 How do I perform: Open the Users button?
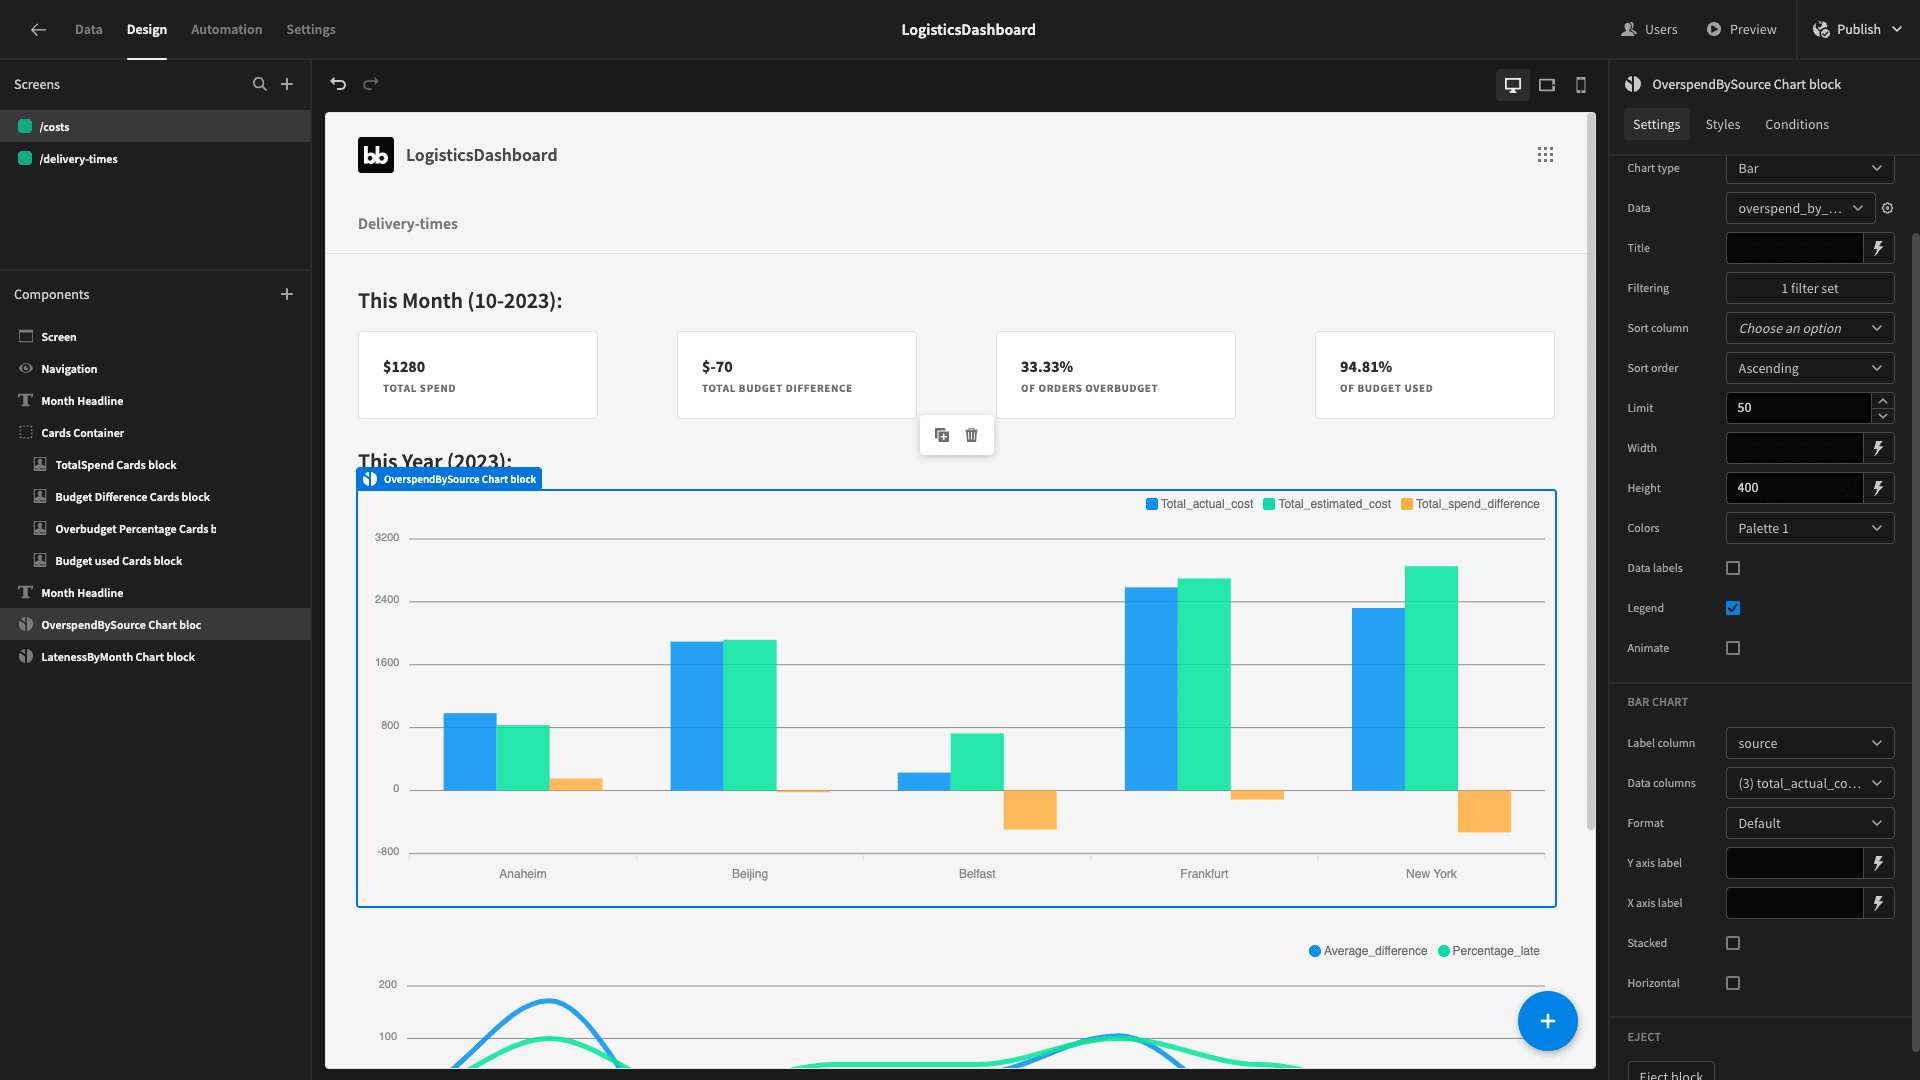[x=1649, y=30]
